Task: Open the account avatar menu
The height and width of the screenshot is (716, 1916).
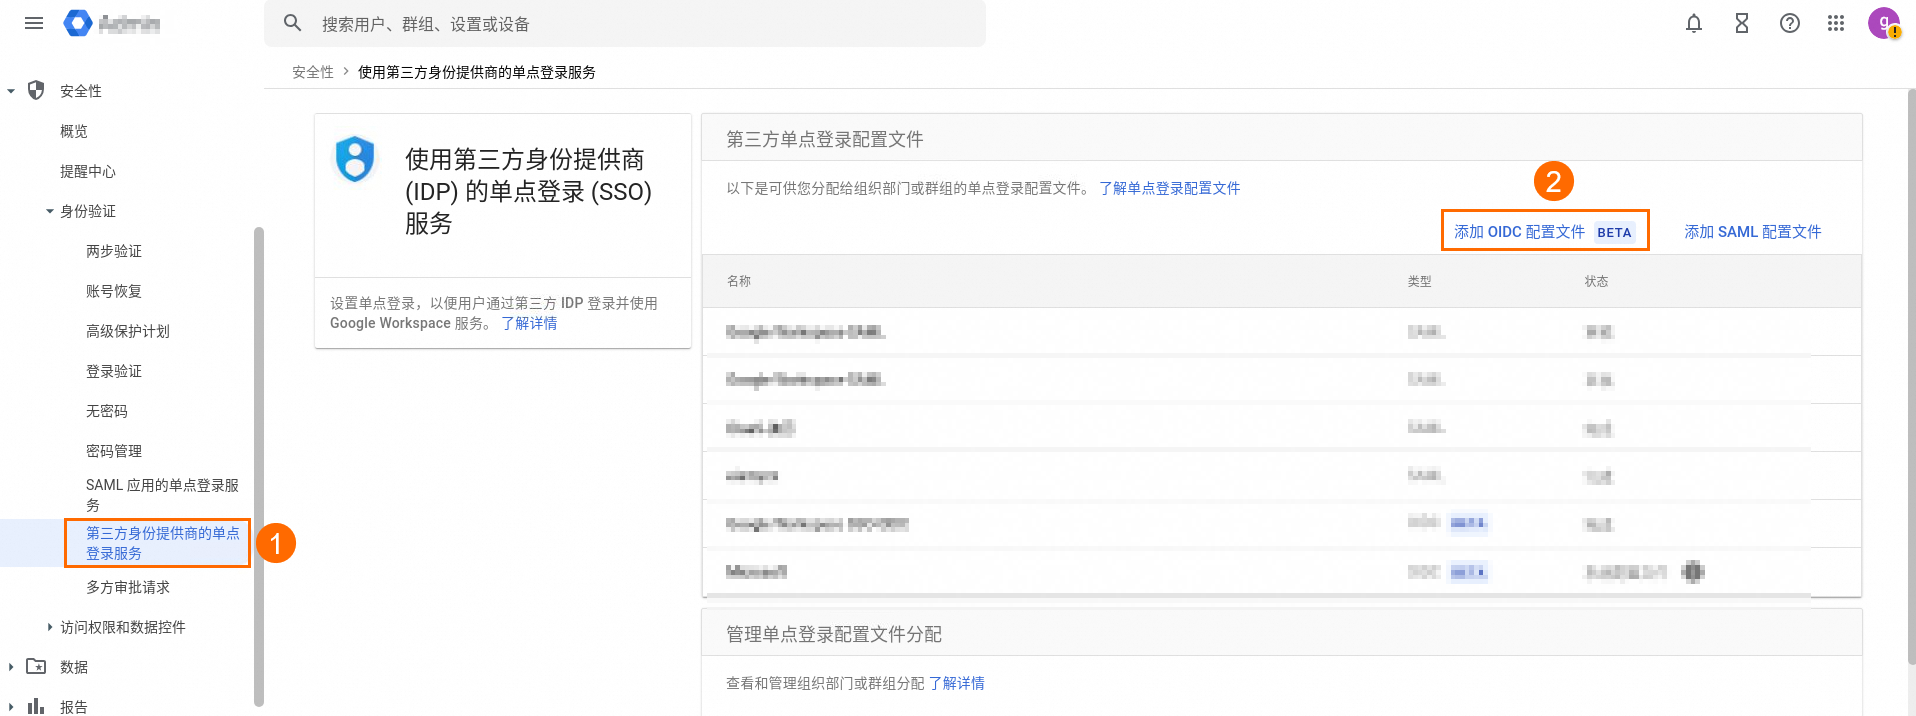Action: pos(1883,23)
